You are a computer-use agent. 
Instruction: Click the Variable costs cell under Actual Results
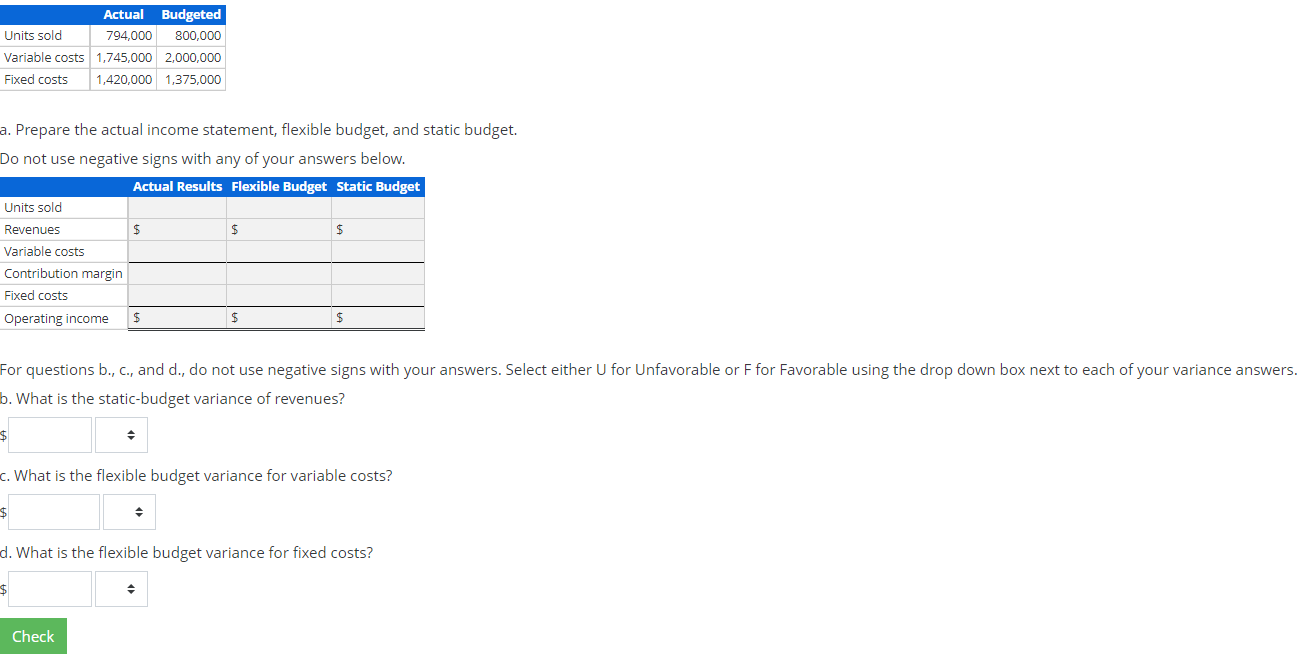coord(177,251)
